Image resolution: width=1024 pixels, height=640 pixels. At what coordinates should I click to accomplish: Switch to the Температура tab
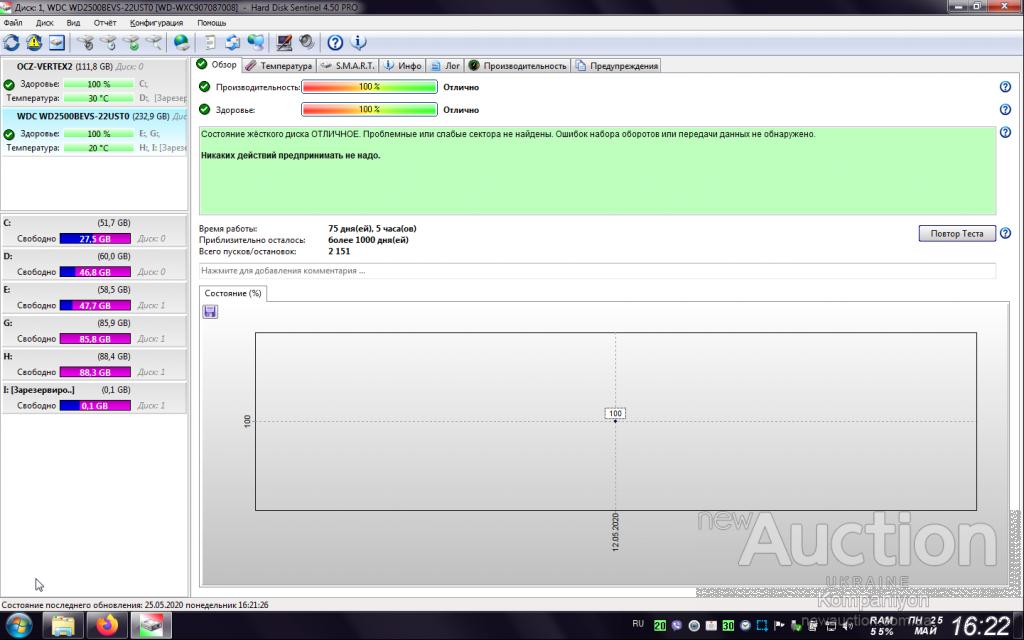pyautogui.click(x=279, y=65)
